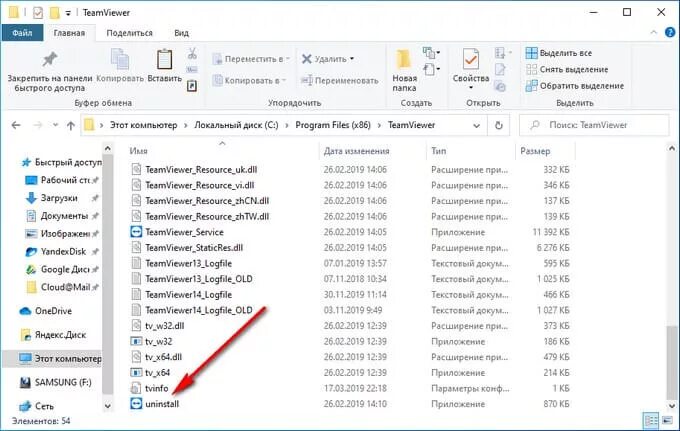680x431 pixels.
Task: Switch to the Главная tab
Action: [69, 33]
